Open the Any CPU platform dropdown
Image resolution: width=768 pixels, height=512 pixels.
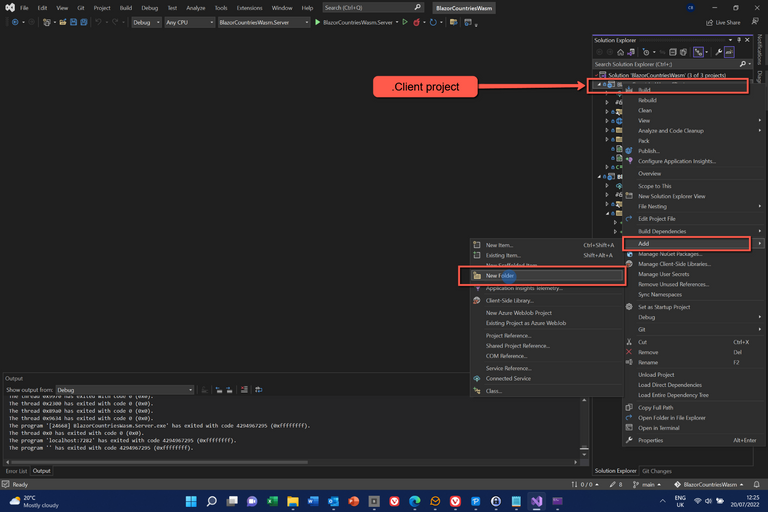(187, 22)
